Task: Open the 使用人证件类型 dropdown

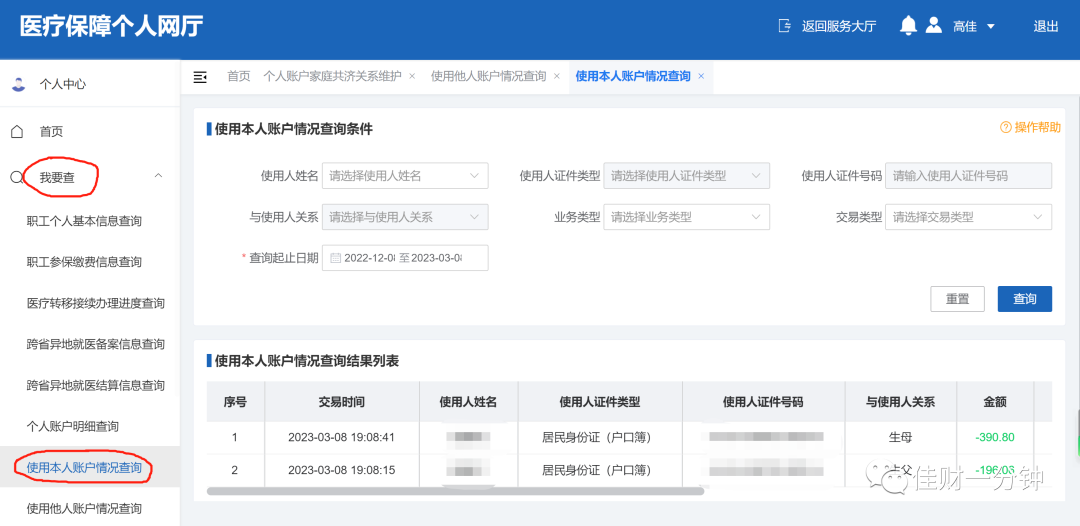Action: [x=687, y=176]
